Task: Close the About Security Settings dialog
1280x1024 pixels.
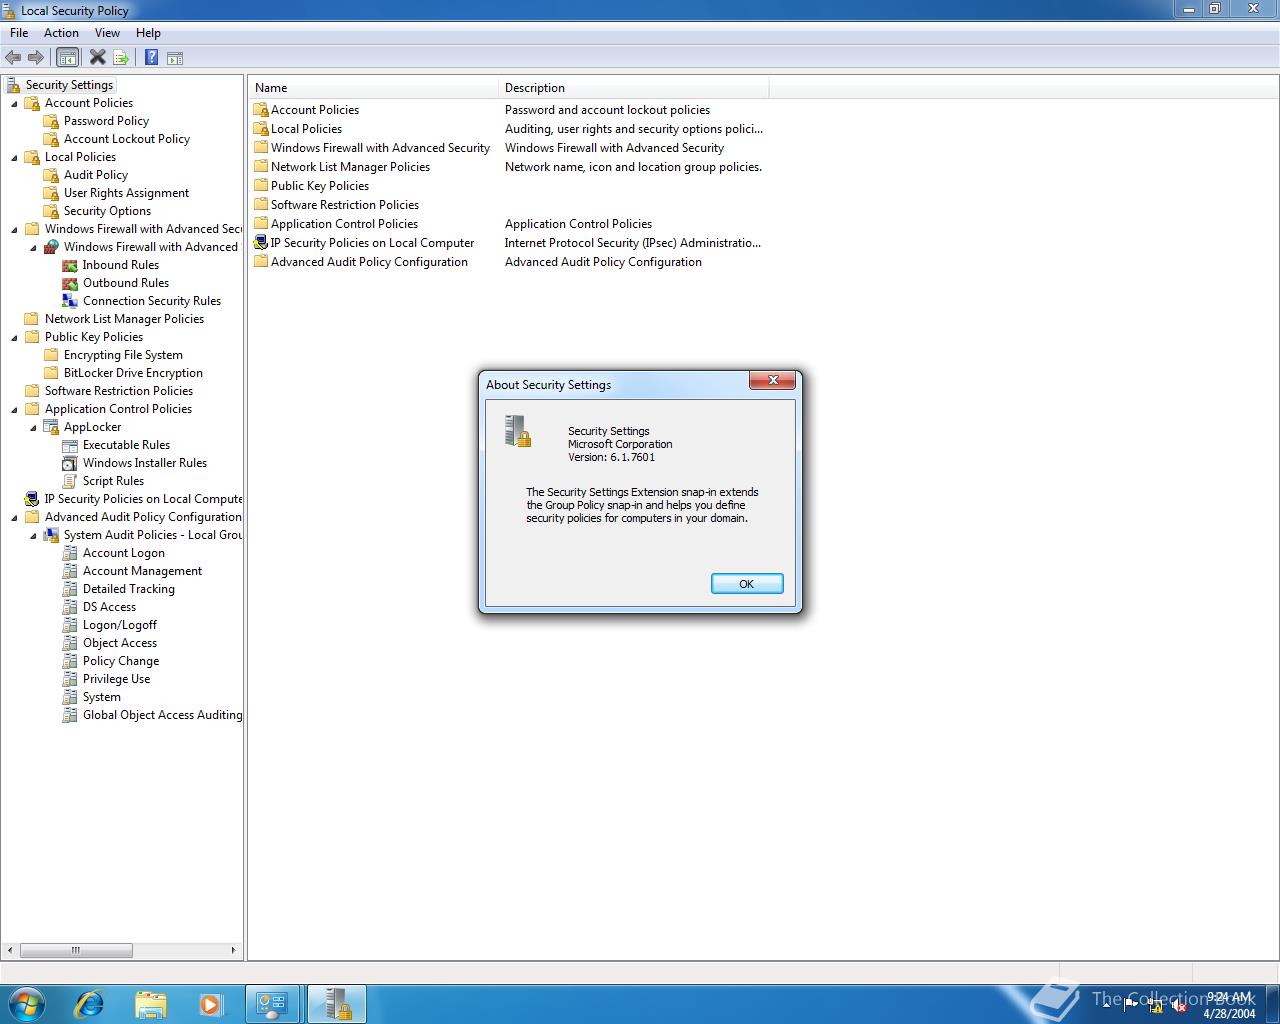Action: [773, 381]
